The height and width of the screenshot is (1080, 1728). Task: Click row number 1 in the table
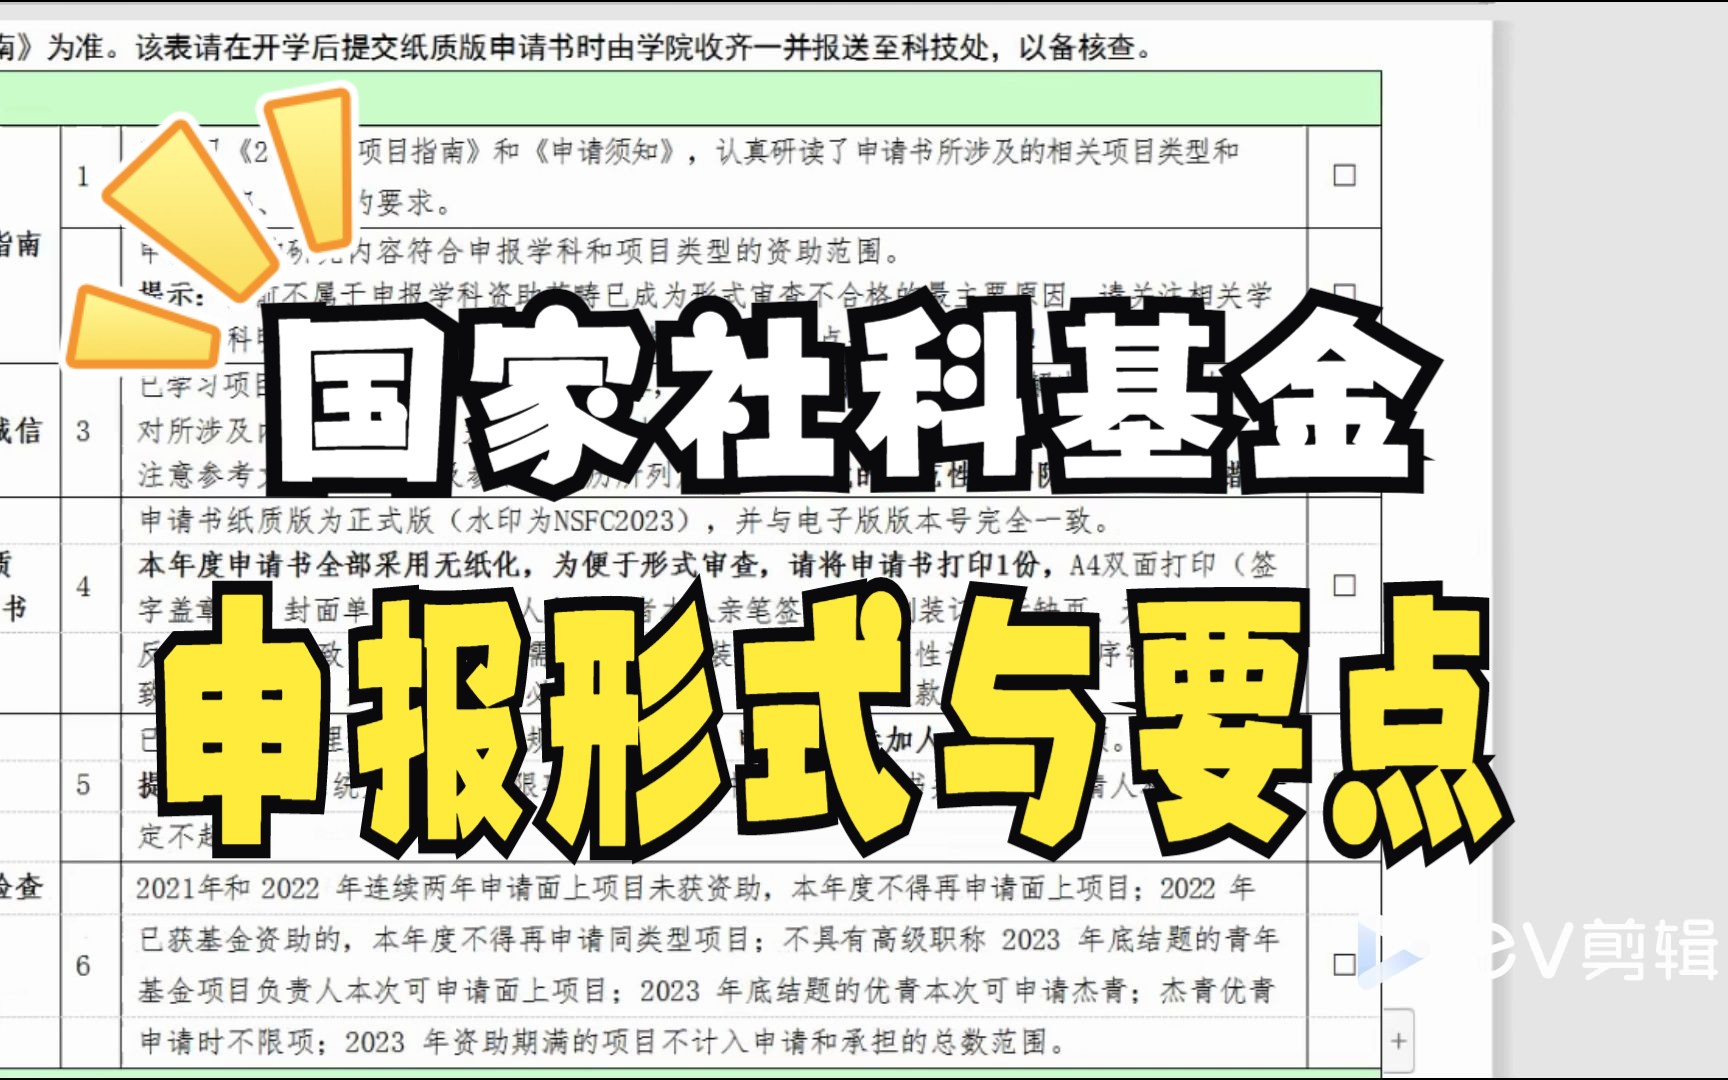click(83, 177)
